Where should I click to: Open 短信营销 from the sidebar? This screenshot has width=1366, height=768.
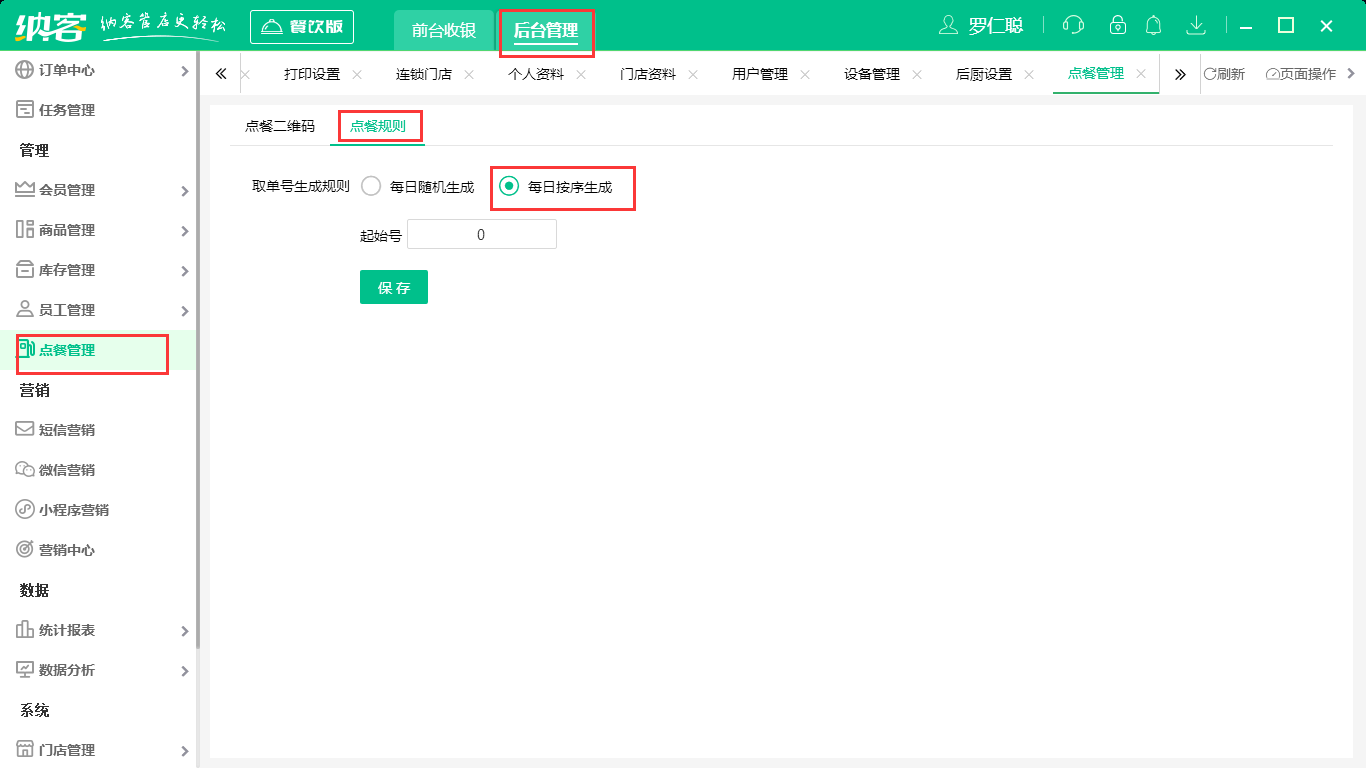click(66, 430)
